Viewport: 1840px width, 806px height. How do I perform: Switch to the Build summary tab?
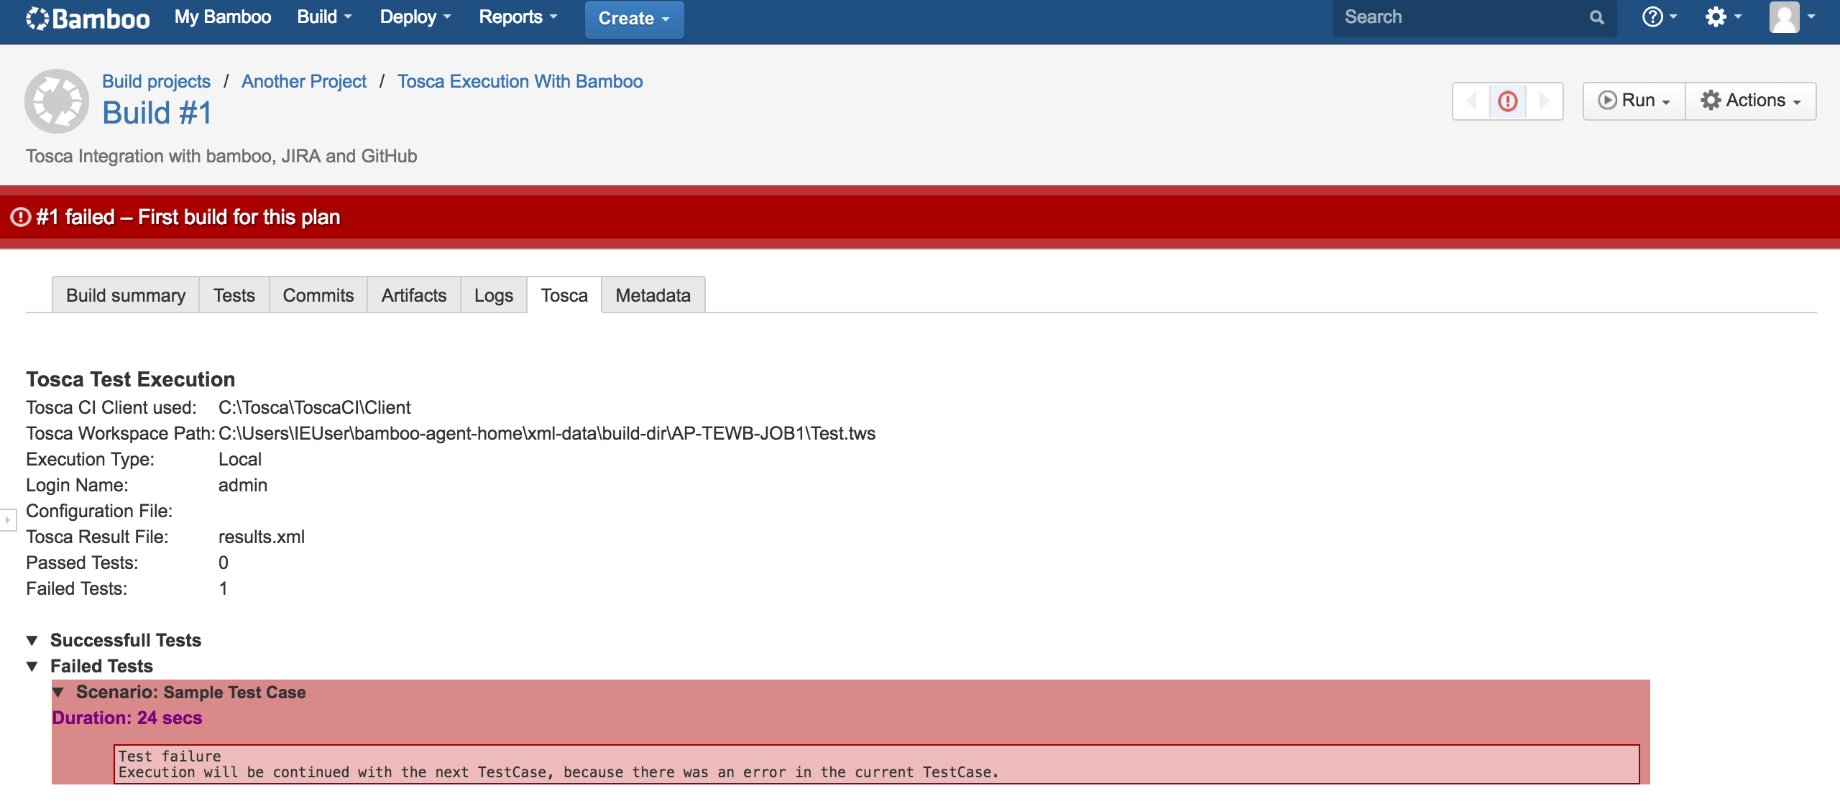coord(126,295)
